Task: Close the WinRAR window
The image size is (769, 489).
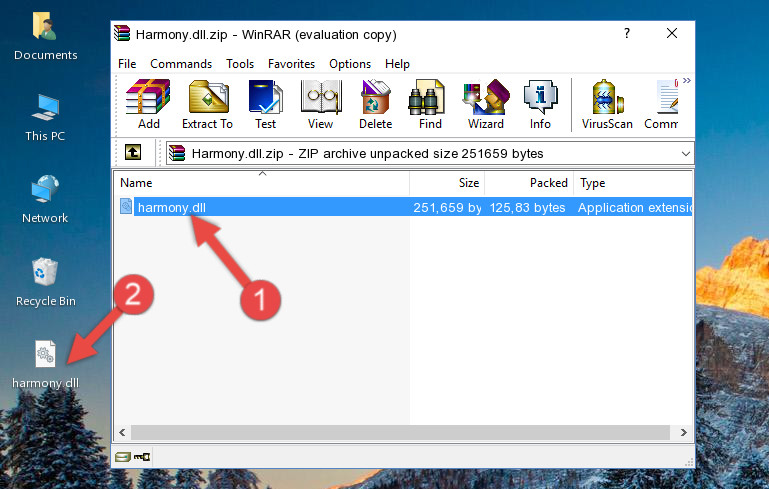Action: tap(672, 33)
